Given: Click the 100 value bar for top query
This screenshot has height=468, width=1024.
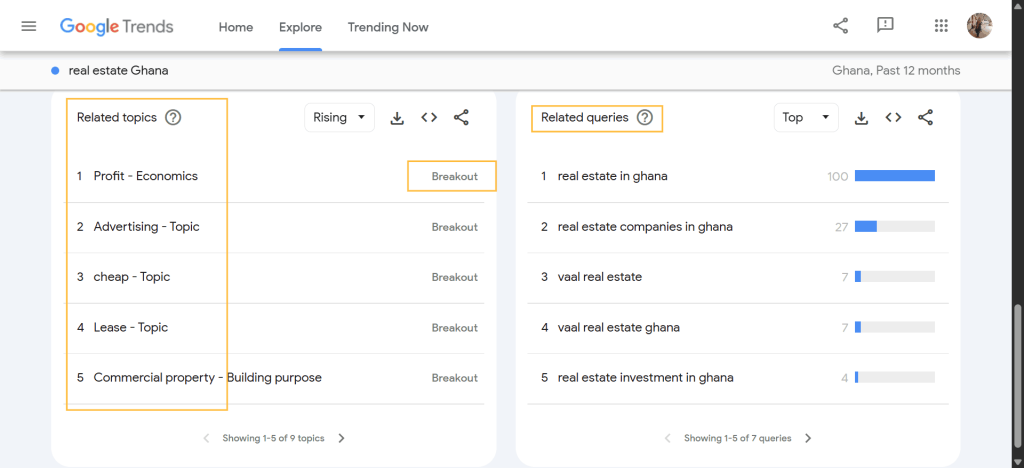Looking at the screenshot, I should pyautogui.click(x=895, y=176).
